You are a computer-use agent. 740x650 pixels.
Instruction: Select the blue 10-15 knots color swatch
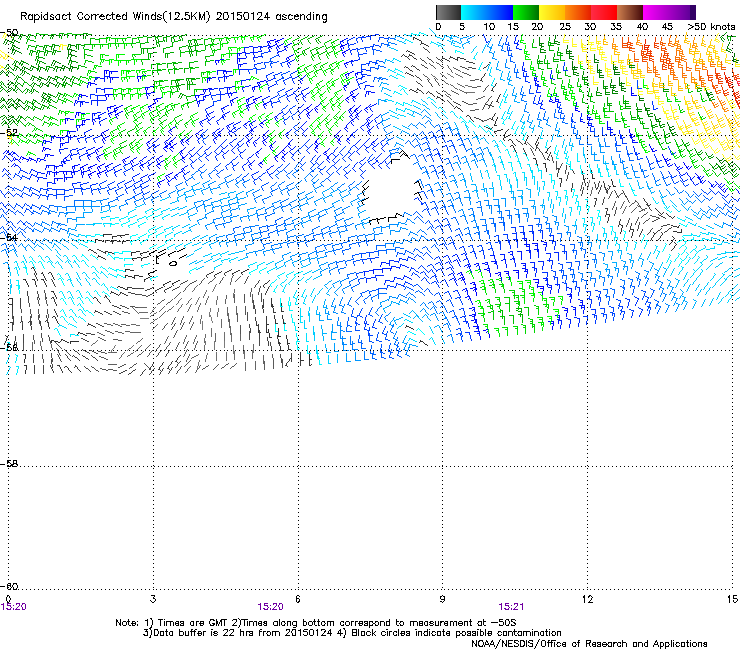[500, 12]
